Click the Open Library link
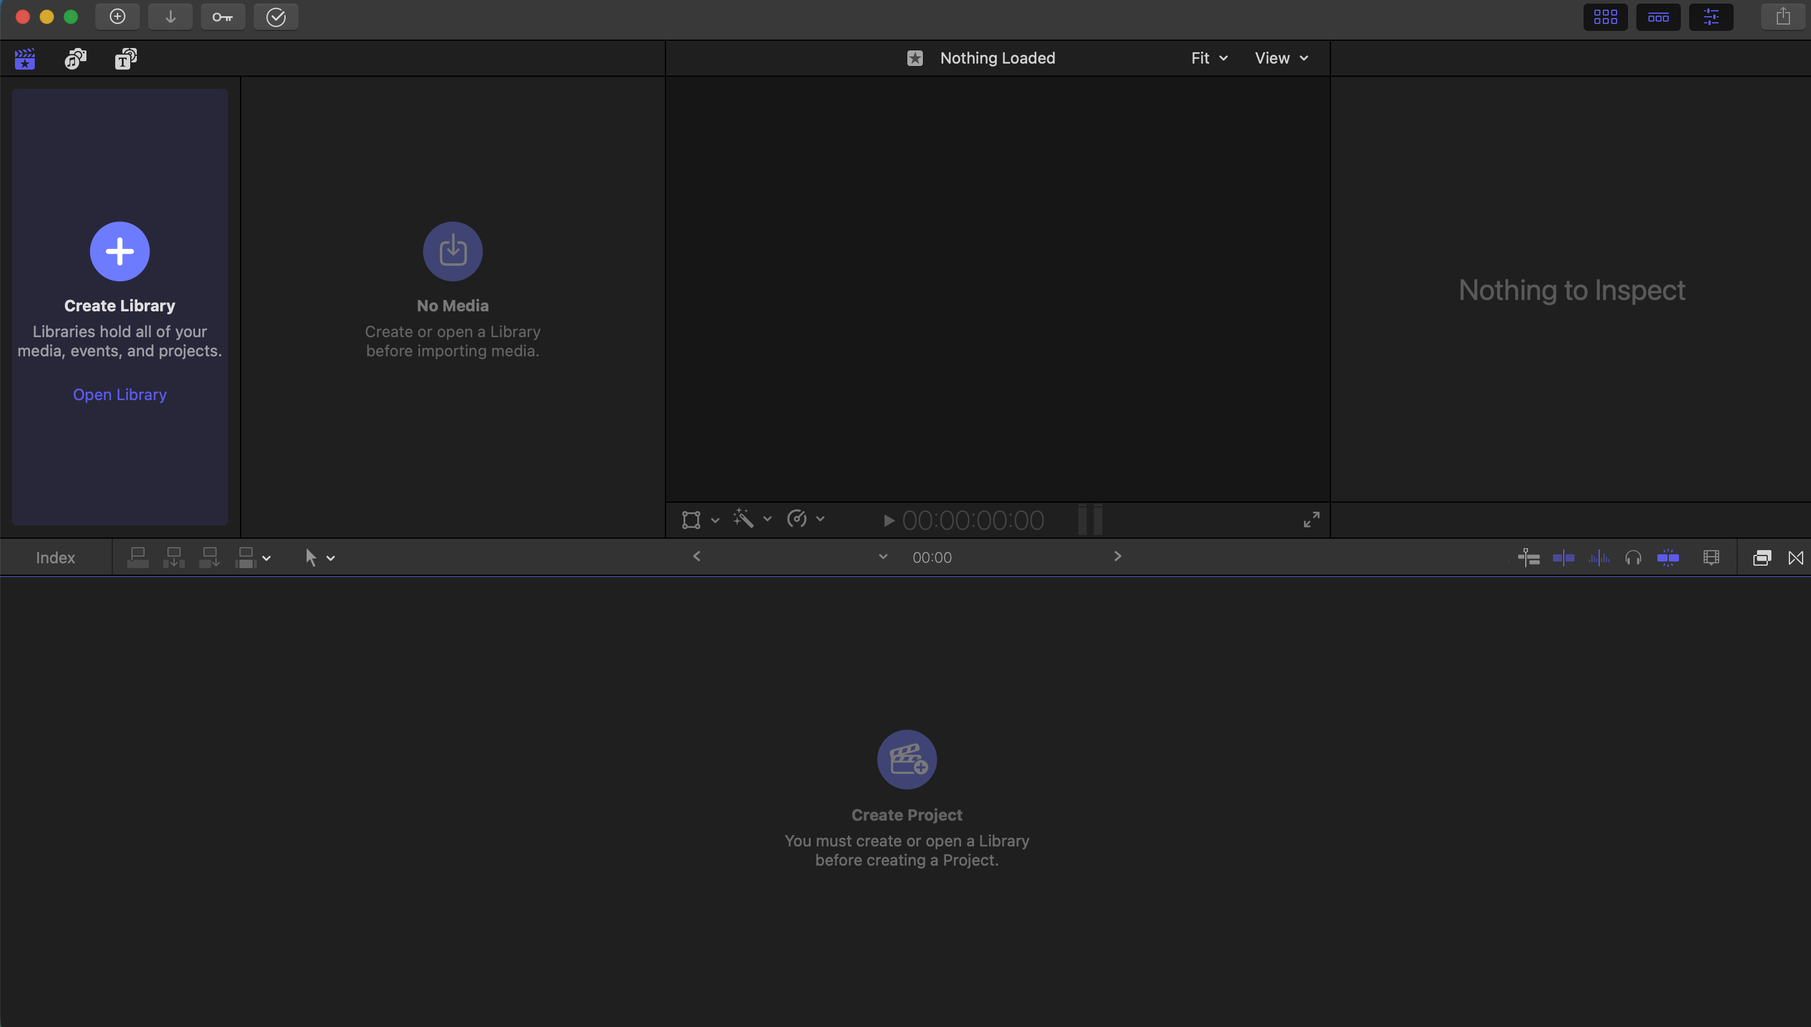 click(x=120, y=395)
